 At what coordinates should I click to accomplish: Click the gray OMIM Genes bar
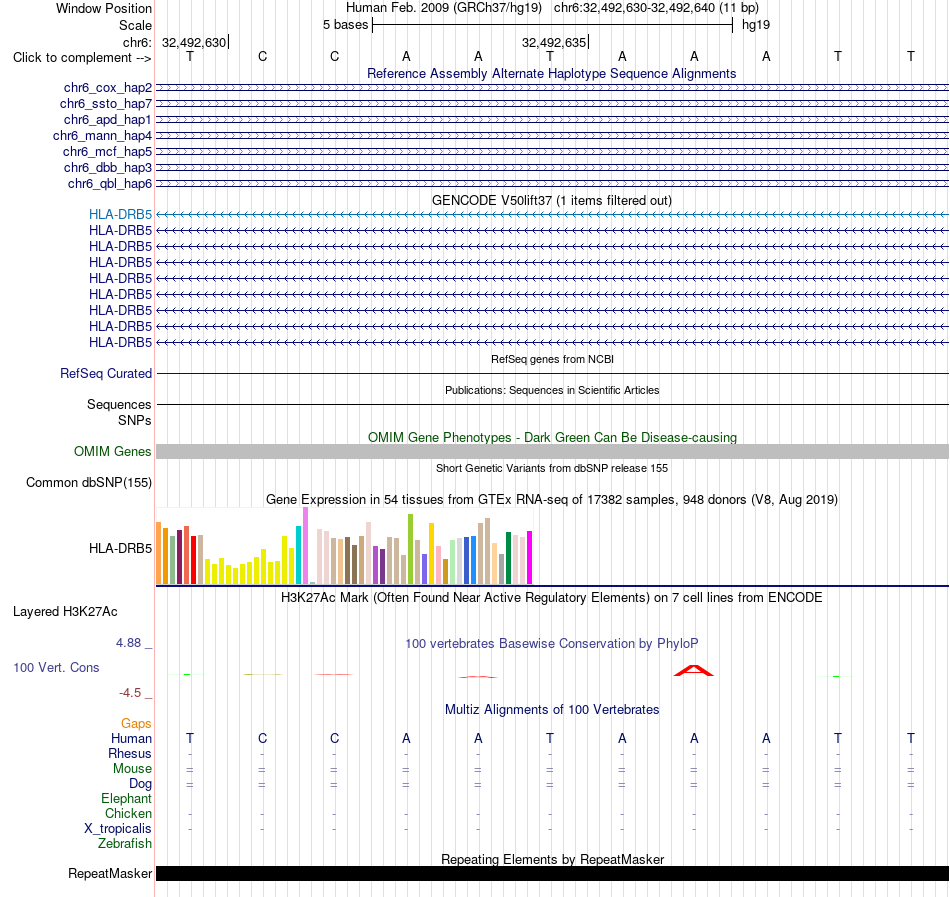click(x=552, y=451)
